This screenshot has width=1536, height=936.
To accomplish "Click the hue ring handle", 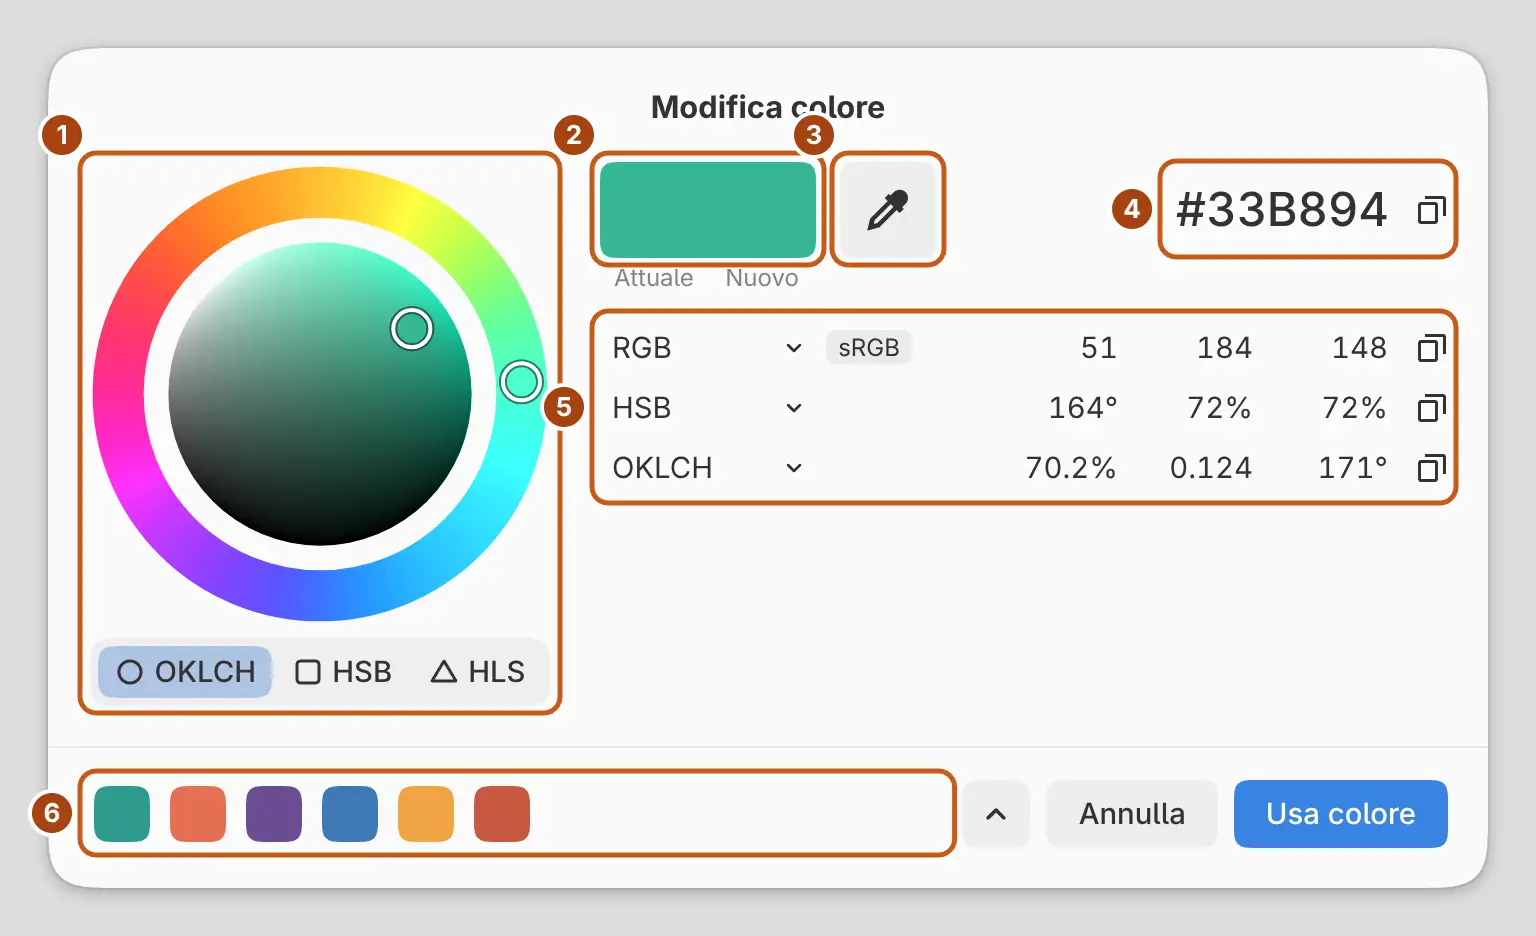I will [521, 381].
